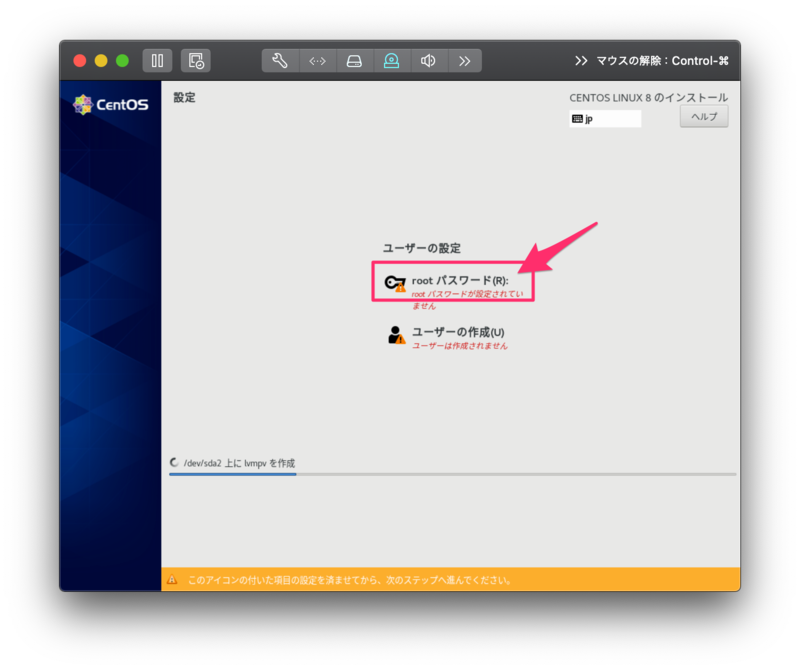Viewport: 800px width, 670px height.
Task: Close the VM window with red button
Action: (x=80, y=61)
